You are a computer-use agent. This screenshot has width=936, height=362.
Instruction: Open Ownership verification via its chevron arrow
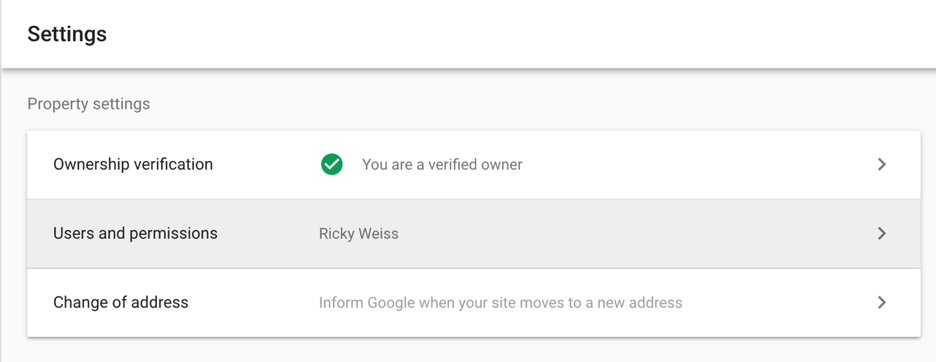click(x=882, y=164)
